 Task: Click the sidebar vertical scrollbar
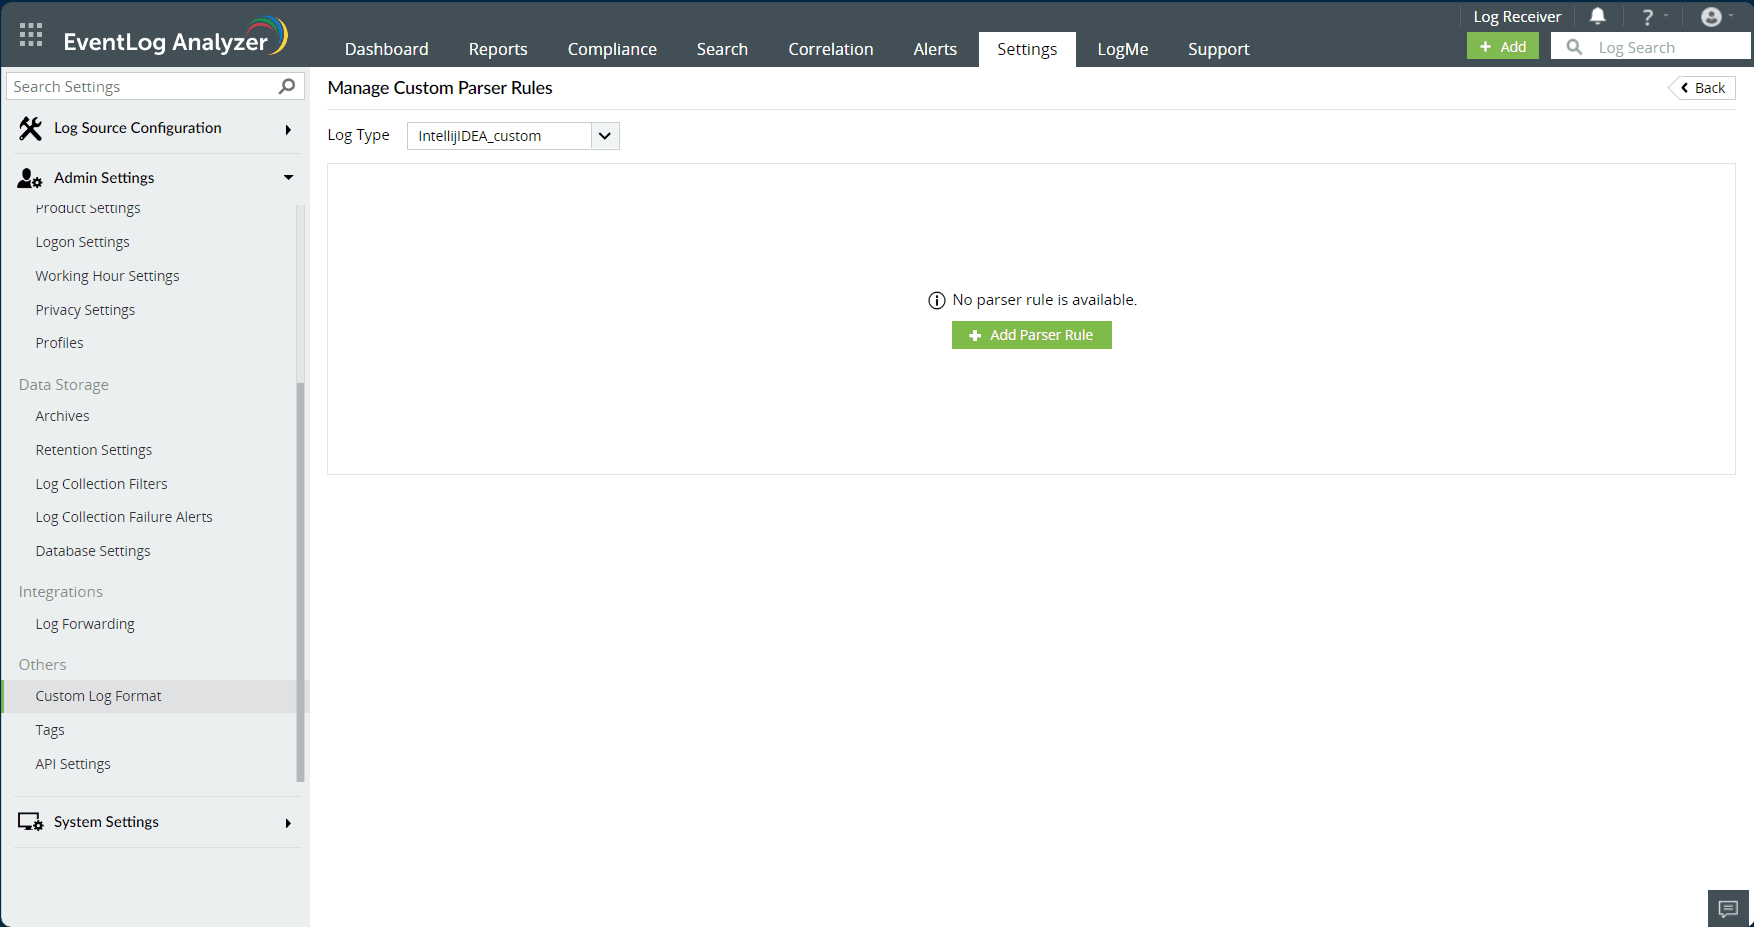[x=300, y=580]
